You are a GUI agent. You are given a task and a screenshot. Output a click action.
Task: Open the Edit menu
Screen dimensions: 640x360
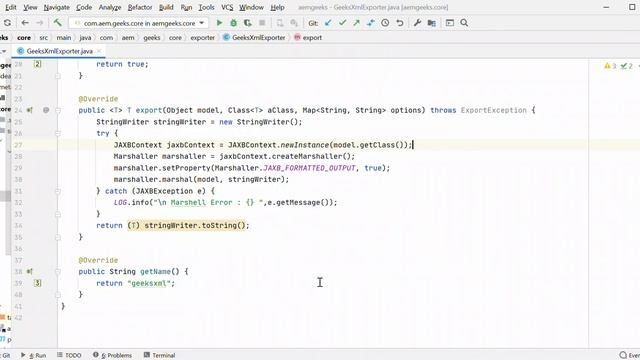(11, 7)
